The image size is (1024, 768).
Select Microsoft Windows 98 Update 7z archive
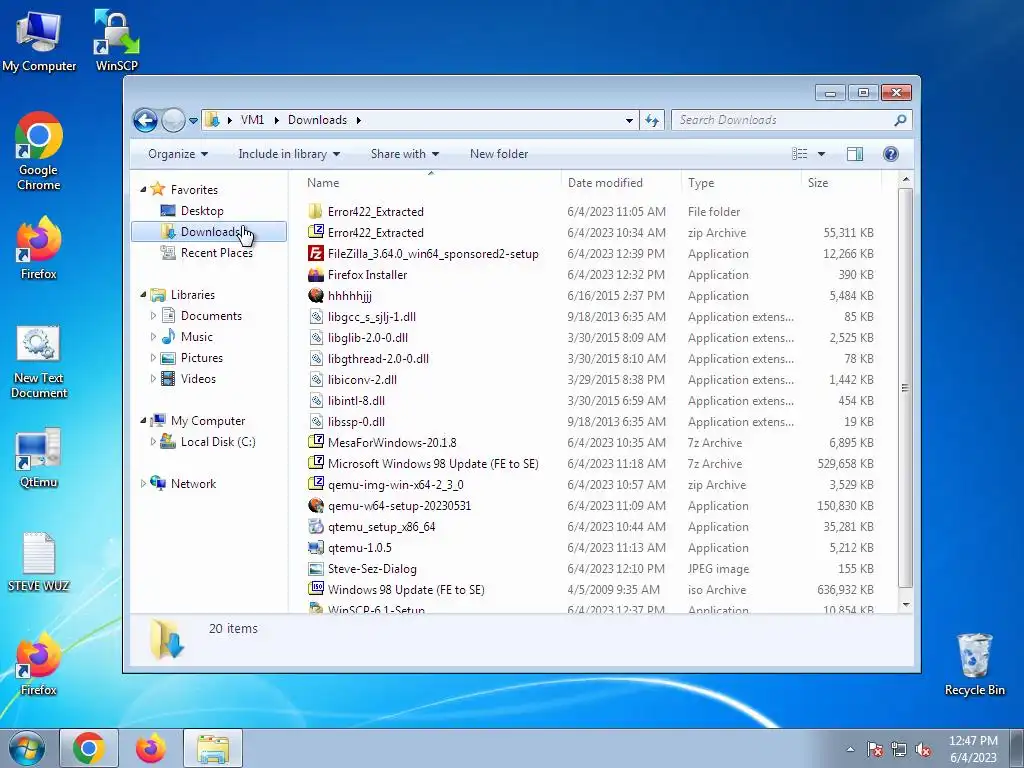[433, 464]
